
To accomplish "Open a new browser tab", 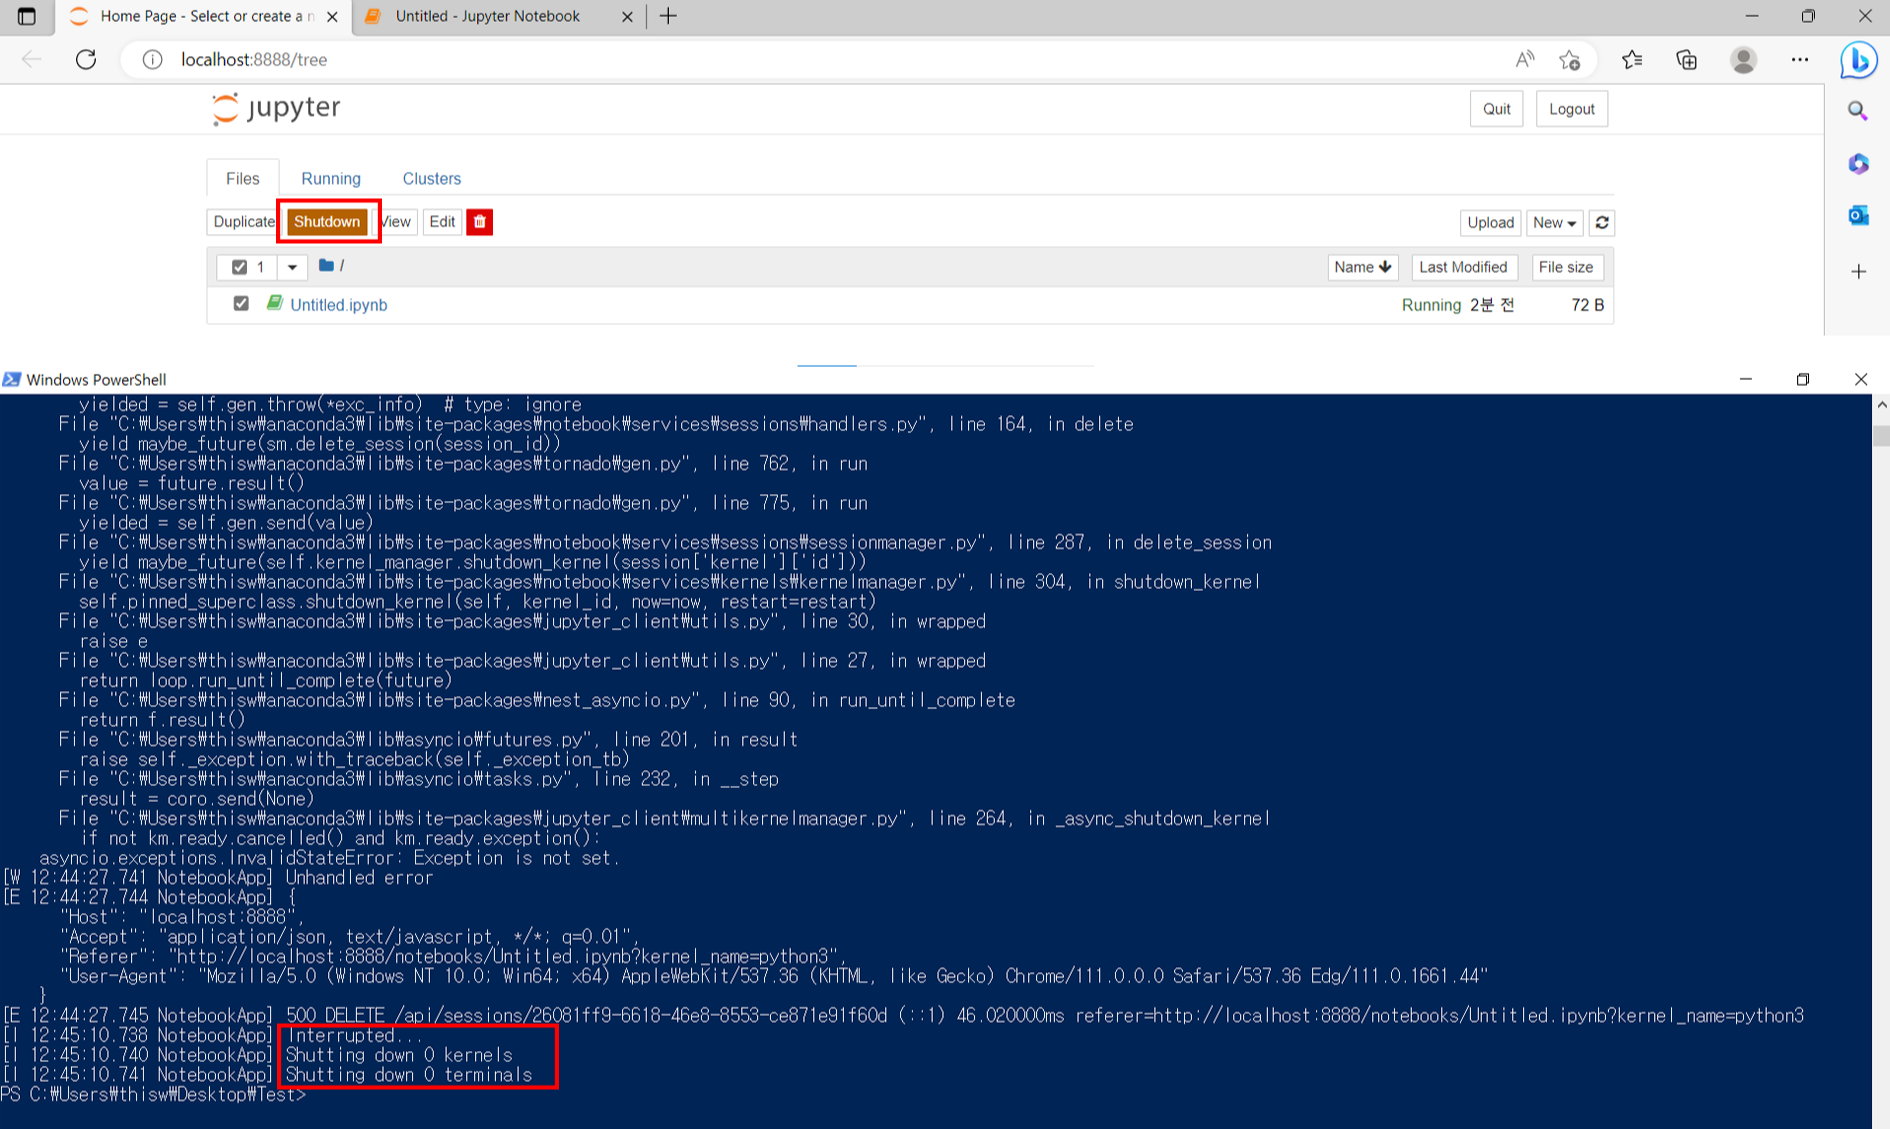I will 668,16.
